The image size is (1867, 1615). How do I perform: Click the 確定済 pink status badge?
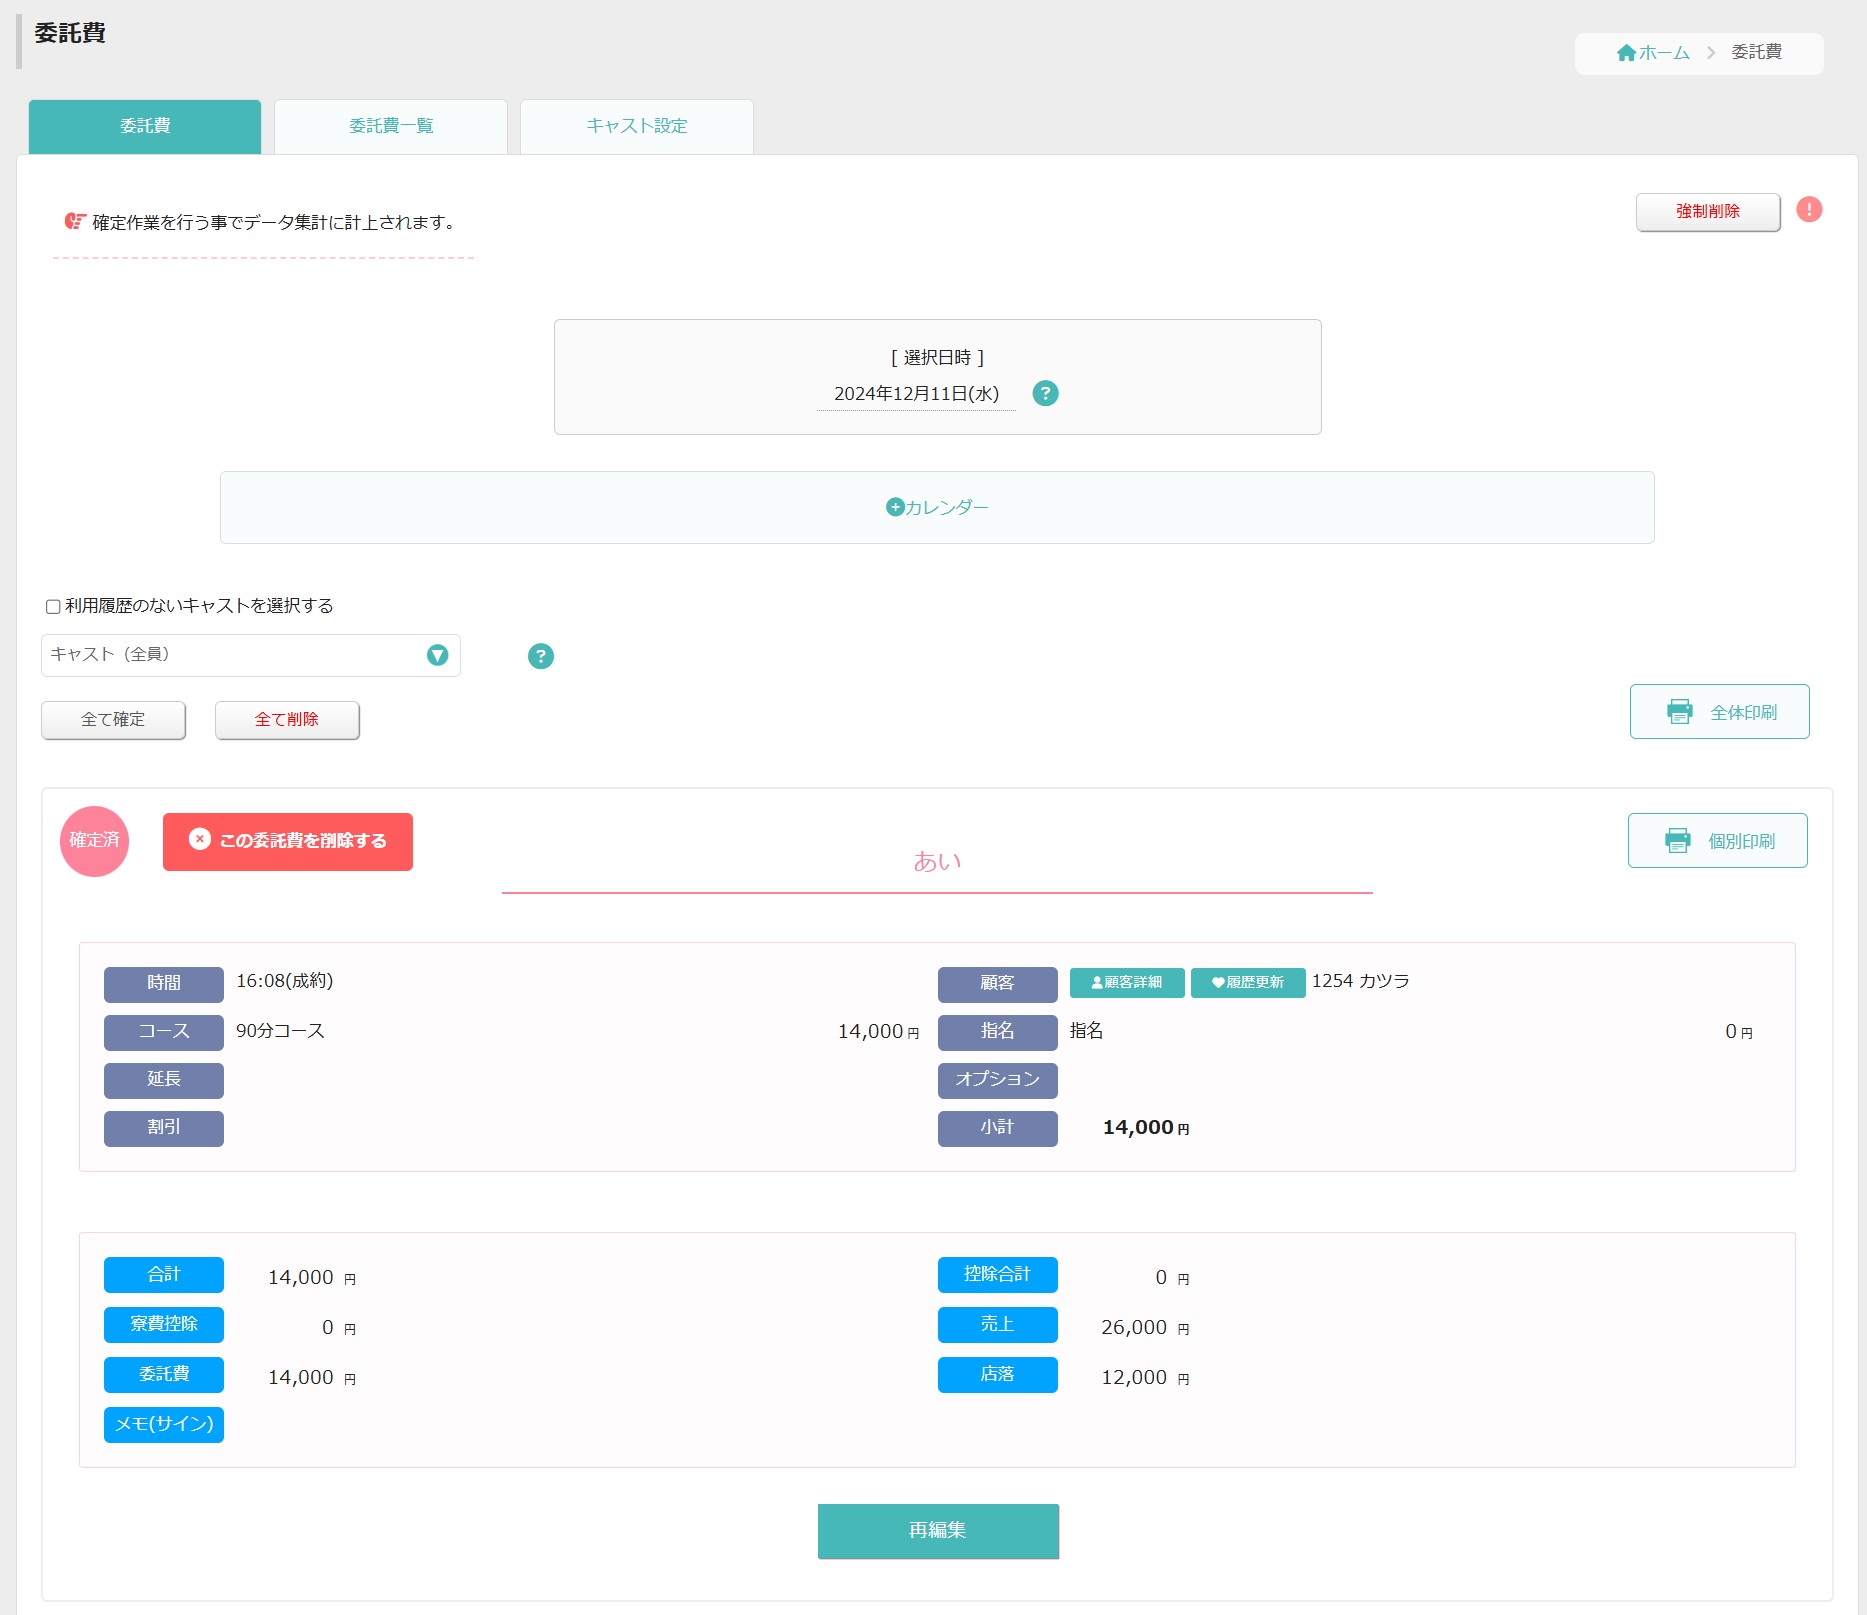point(95,841)
